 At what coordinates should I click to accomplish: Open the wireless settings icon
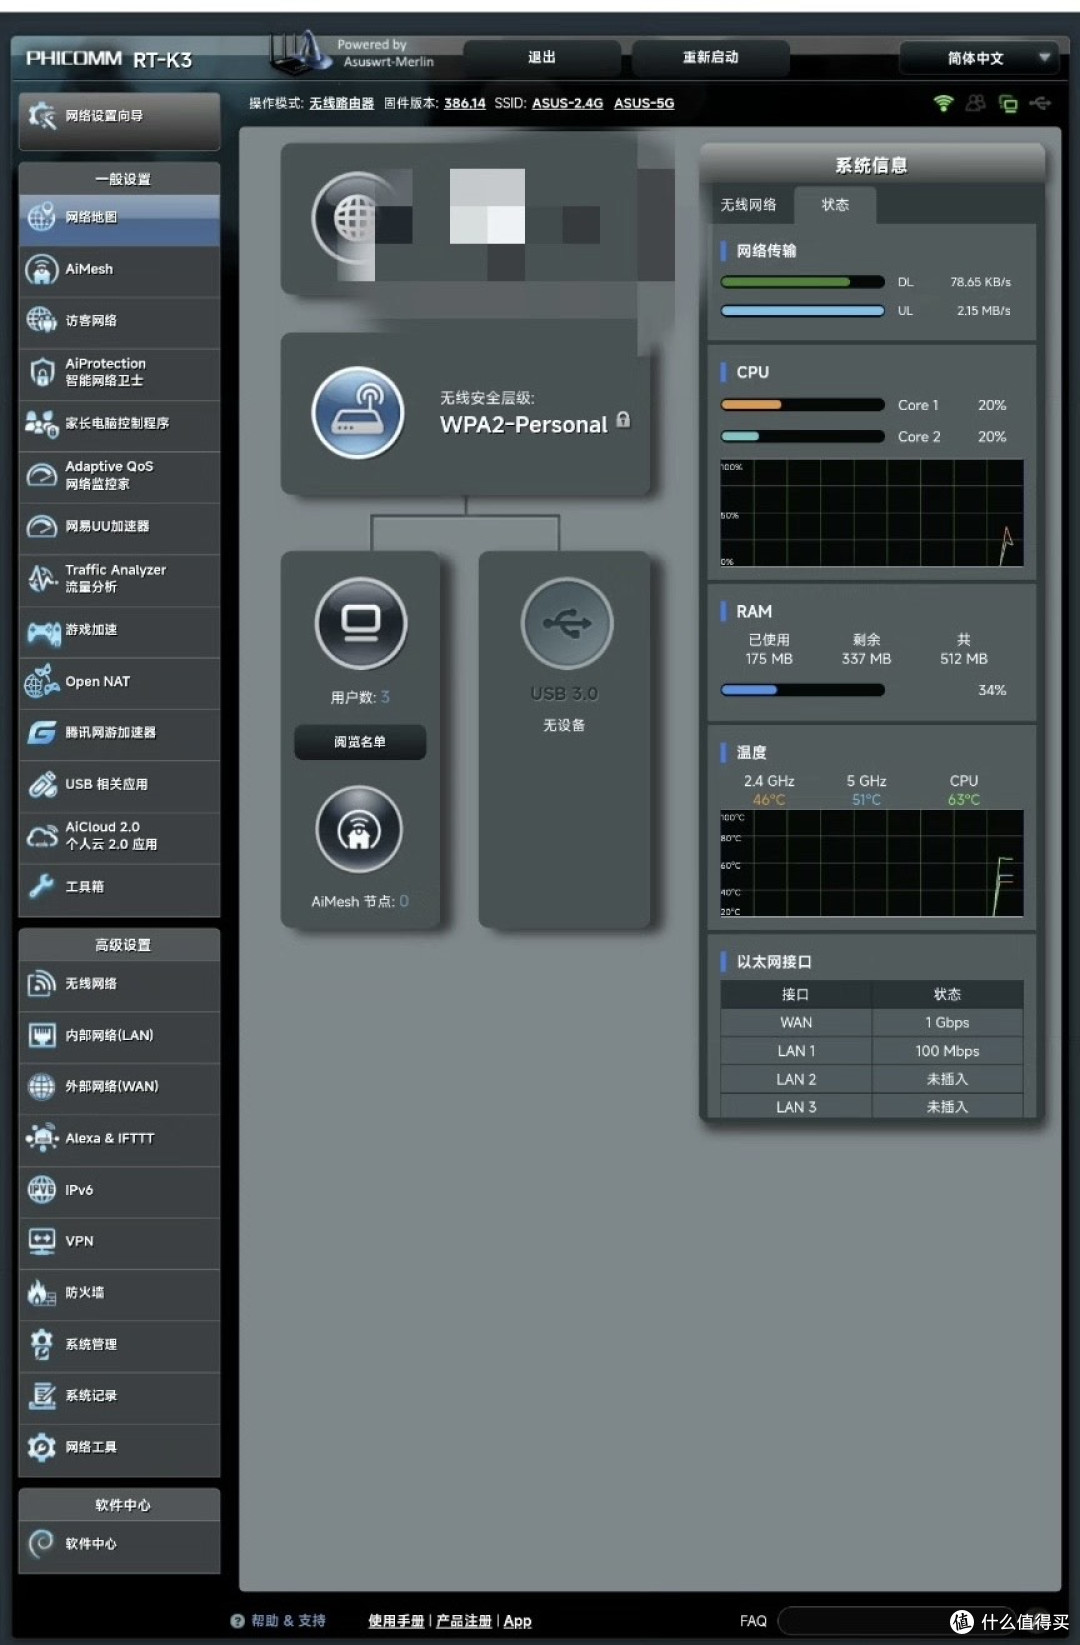[41, 984]
